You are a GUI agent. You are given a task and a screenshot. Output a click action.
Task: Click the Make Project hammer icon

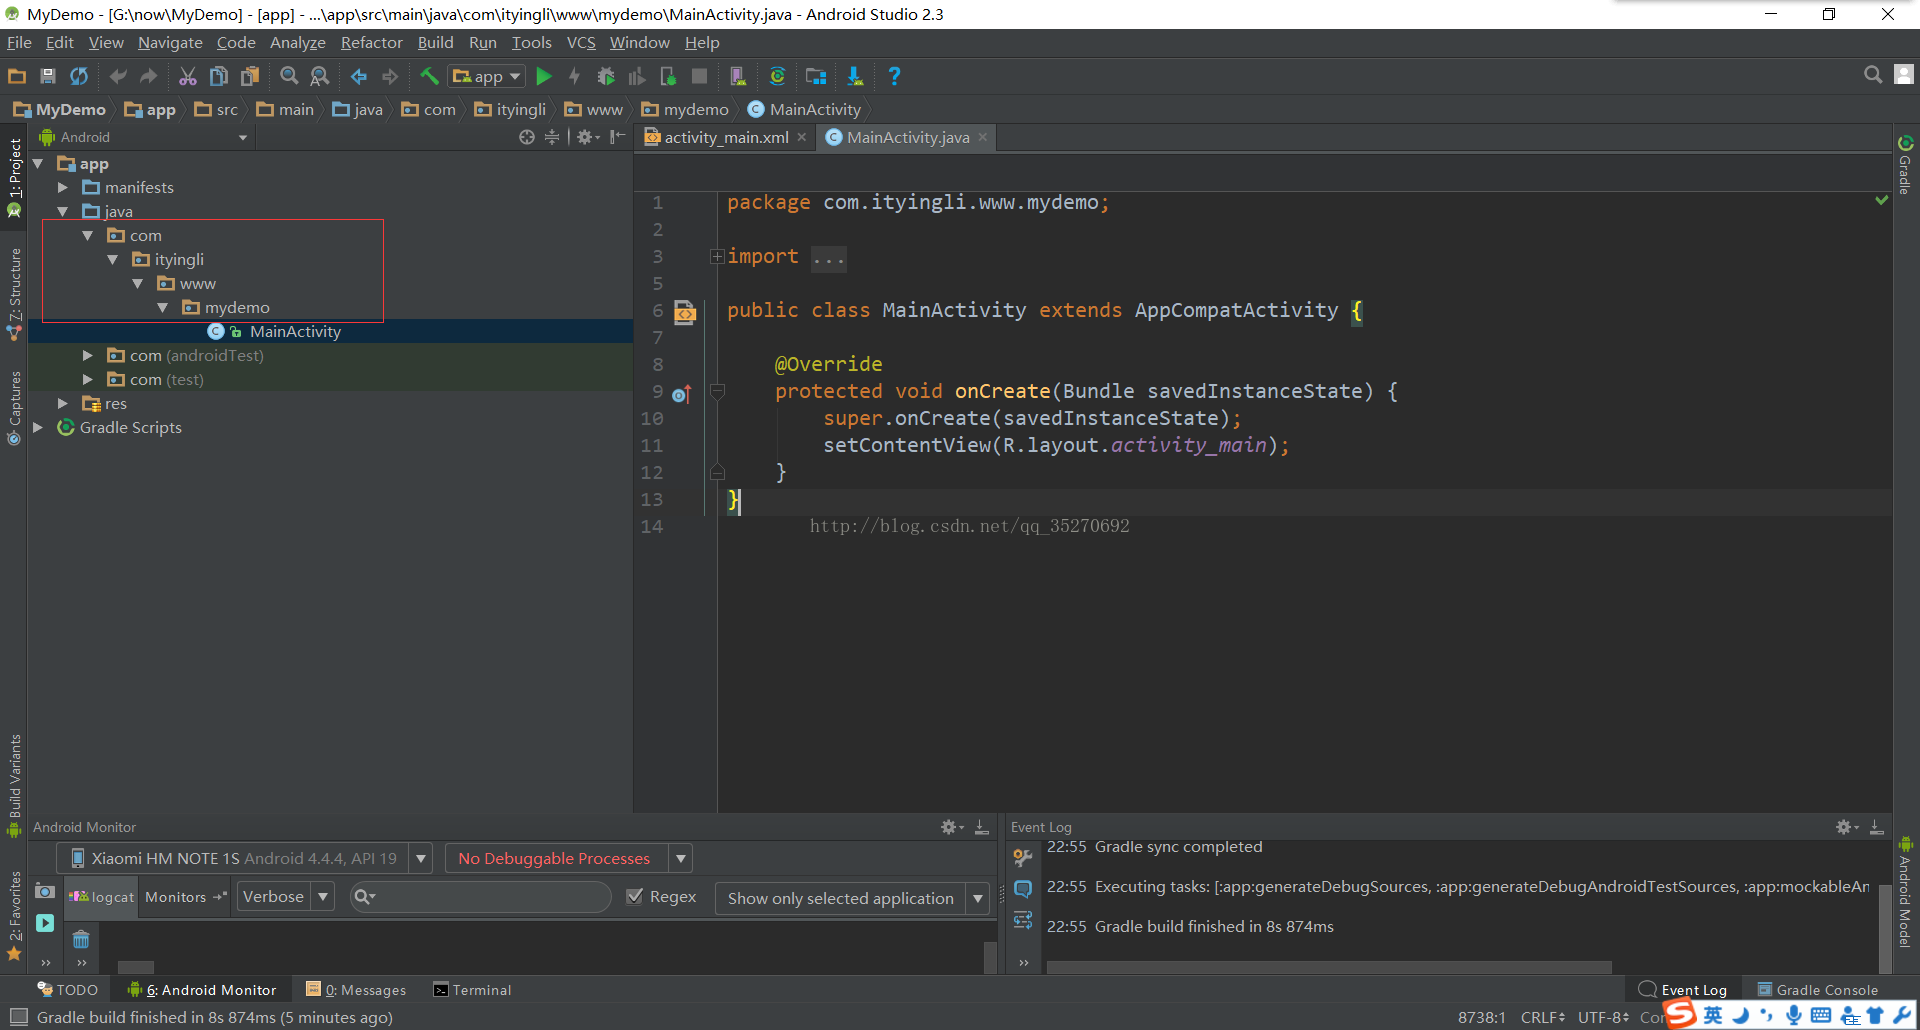tap(429, 76)
